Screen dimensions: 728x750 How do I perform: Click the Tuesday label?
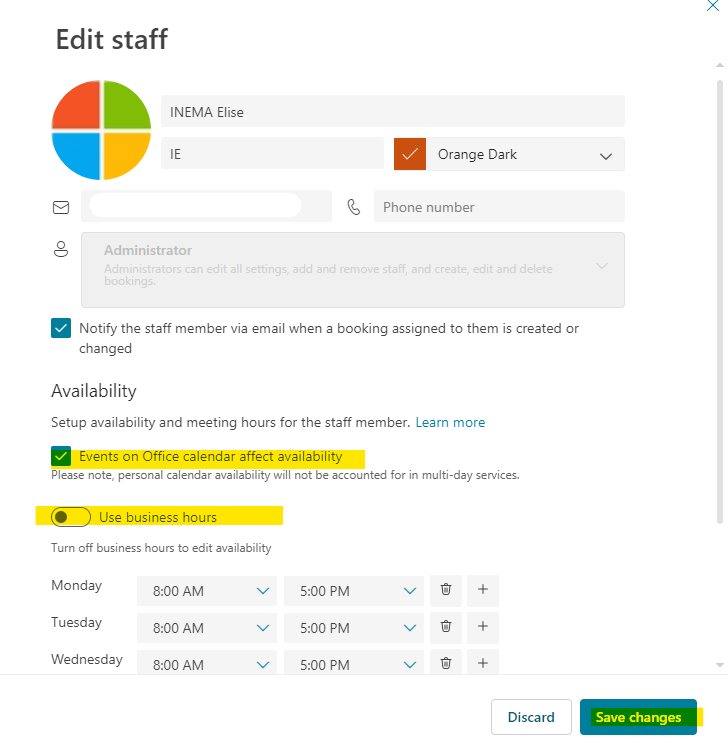(x=77, y=622)
